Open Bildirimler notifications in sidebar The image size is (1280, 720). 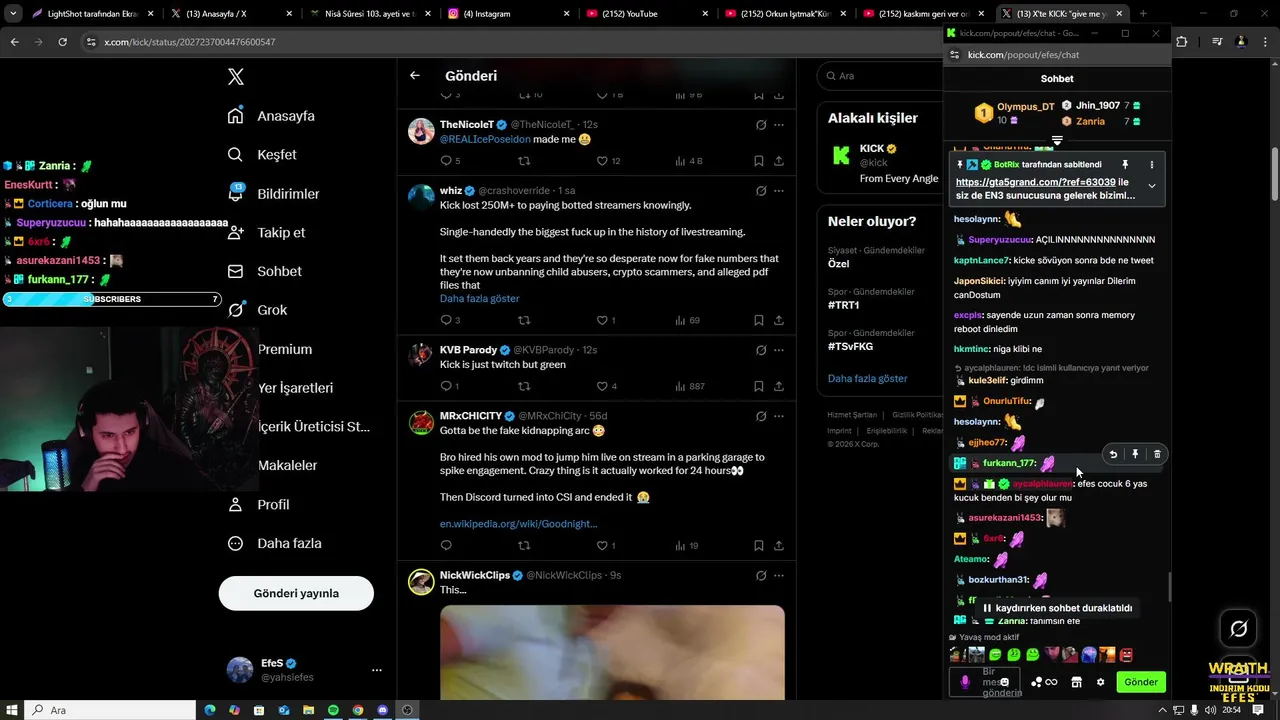273,193
